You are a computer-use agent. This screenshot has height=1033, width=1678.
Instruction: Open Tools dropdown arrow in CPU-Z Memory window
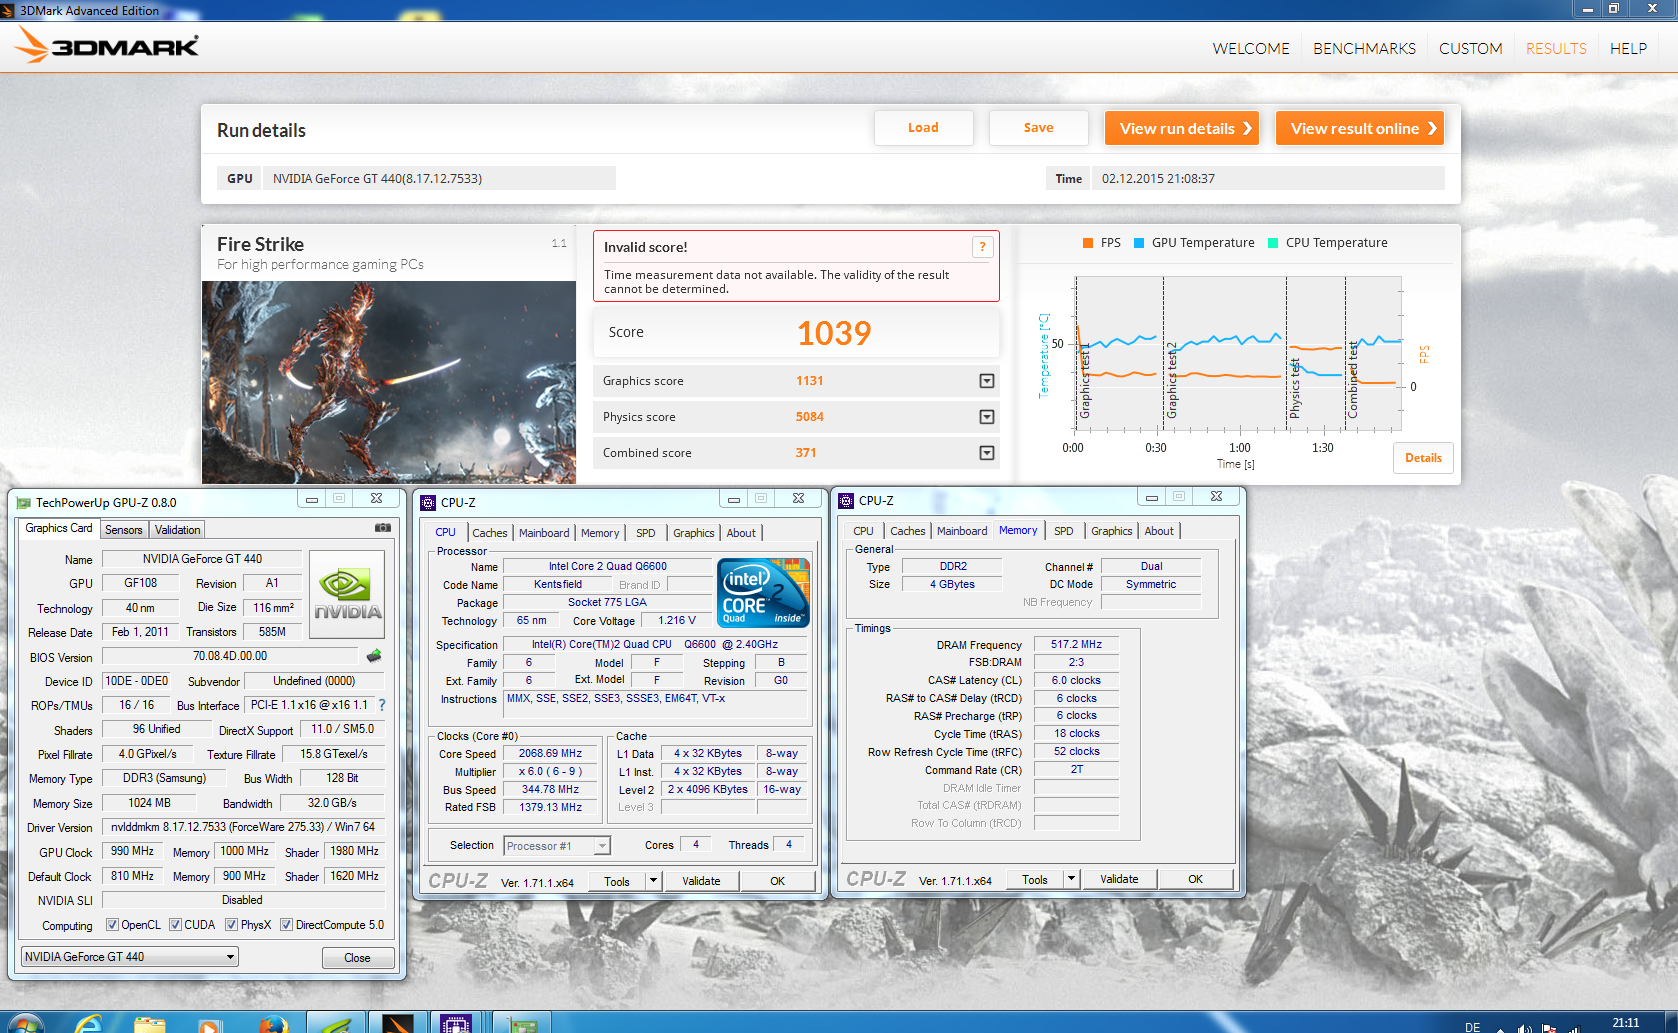[x=1071, y=879]
